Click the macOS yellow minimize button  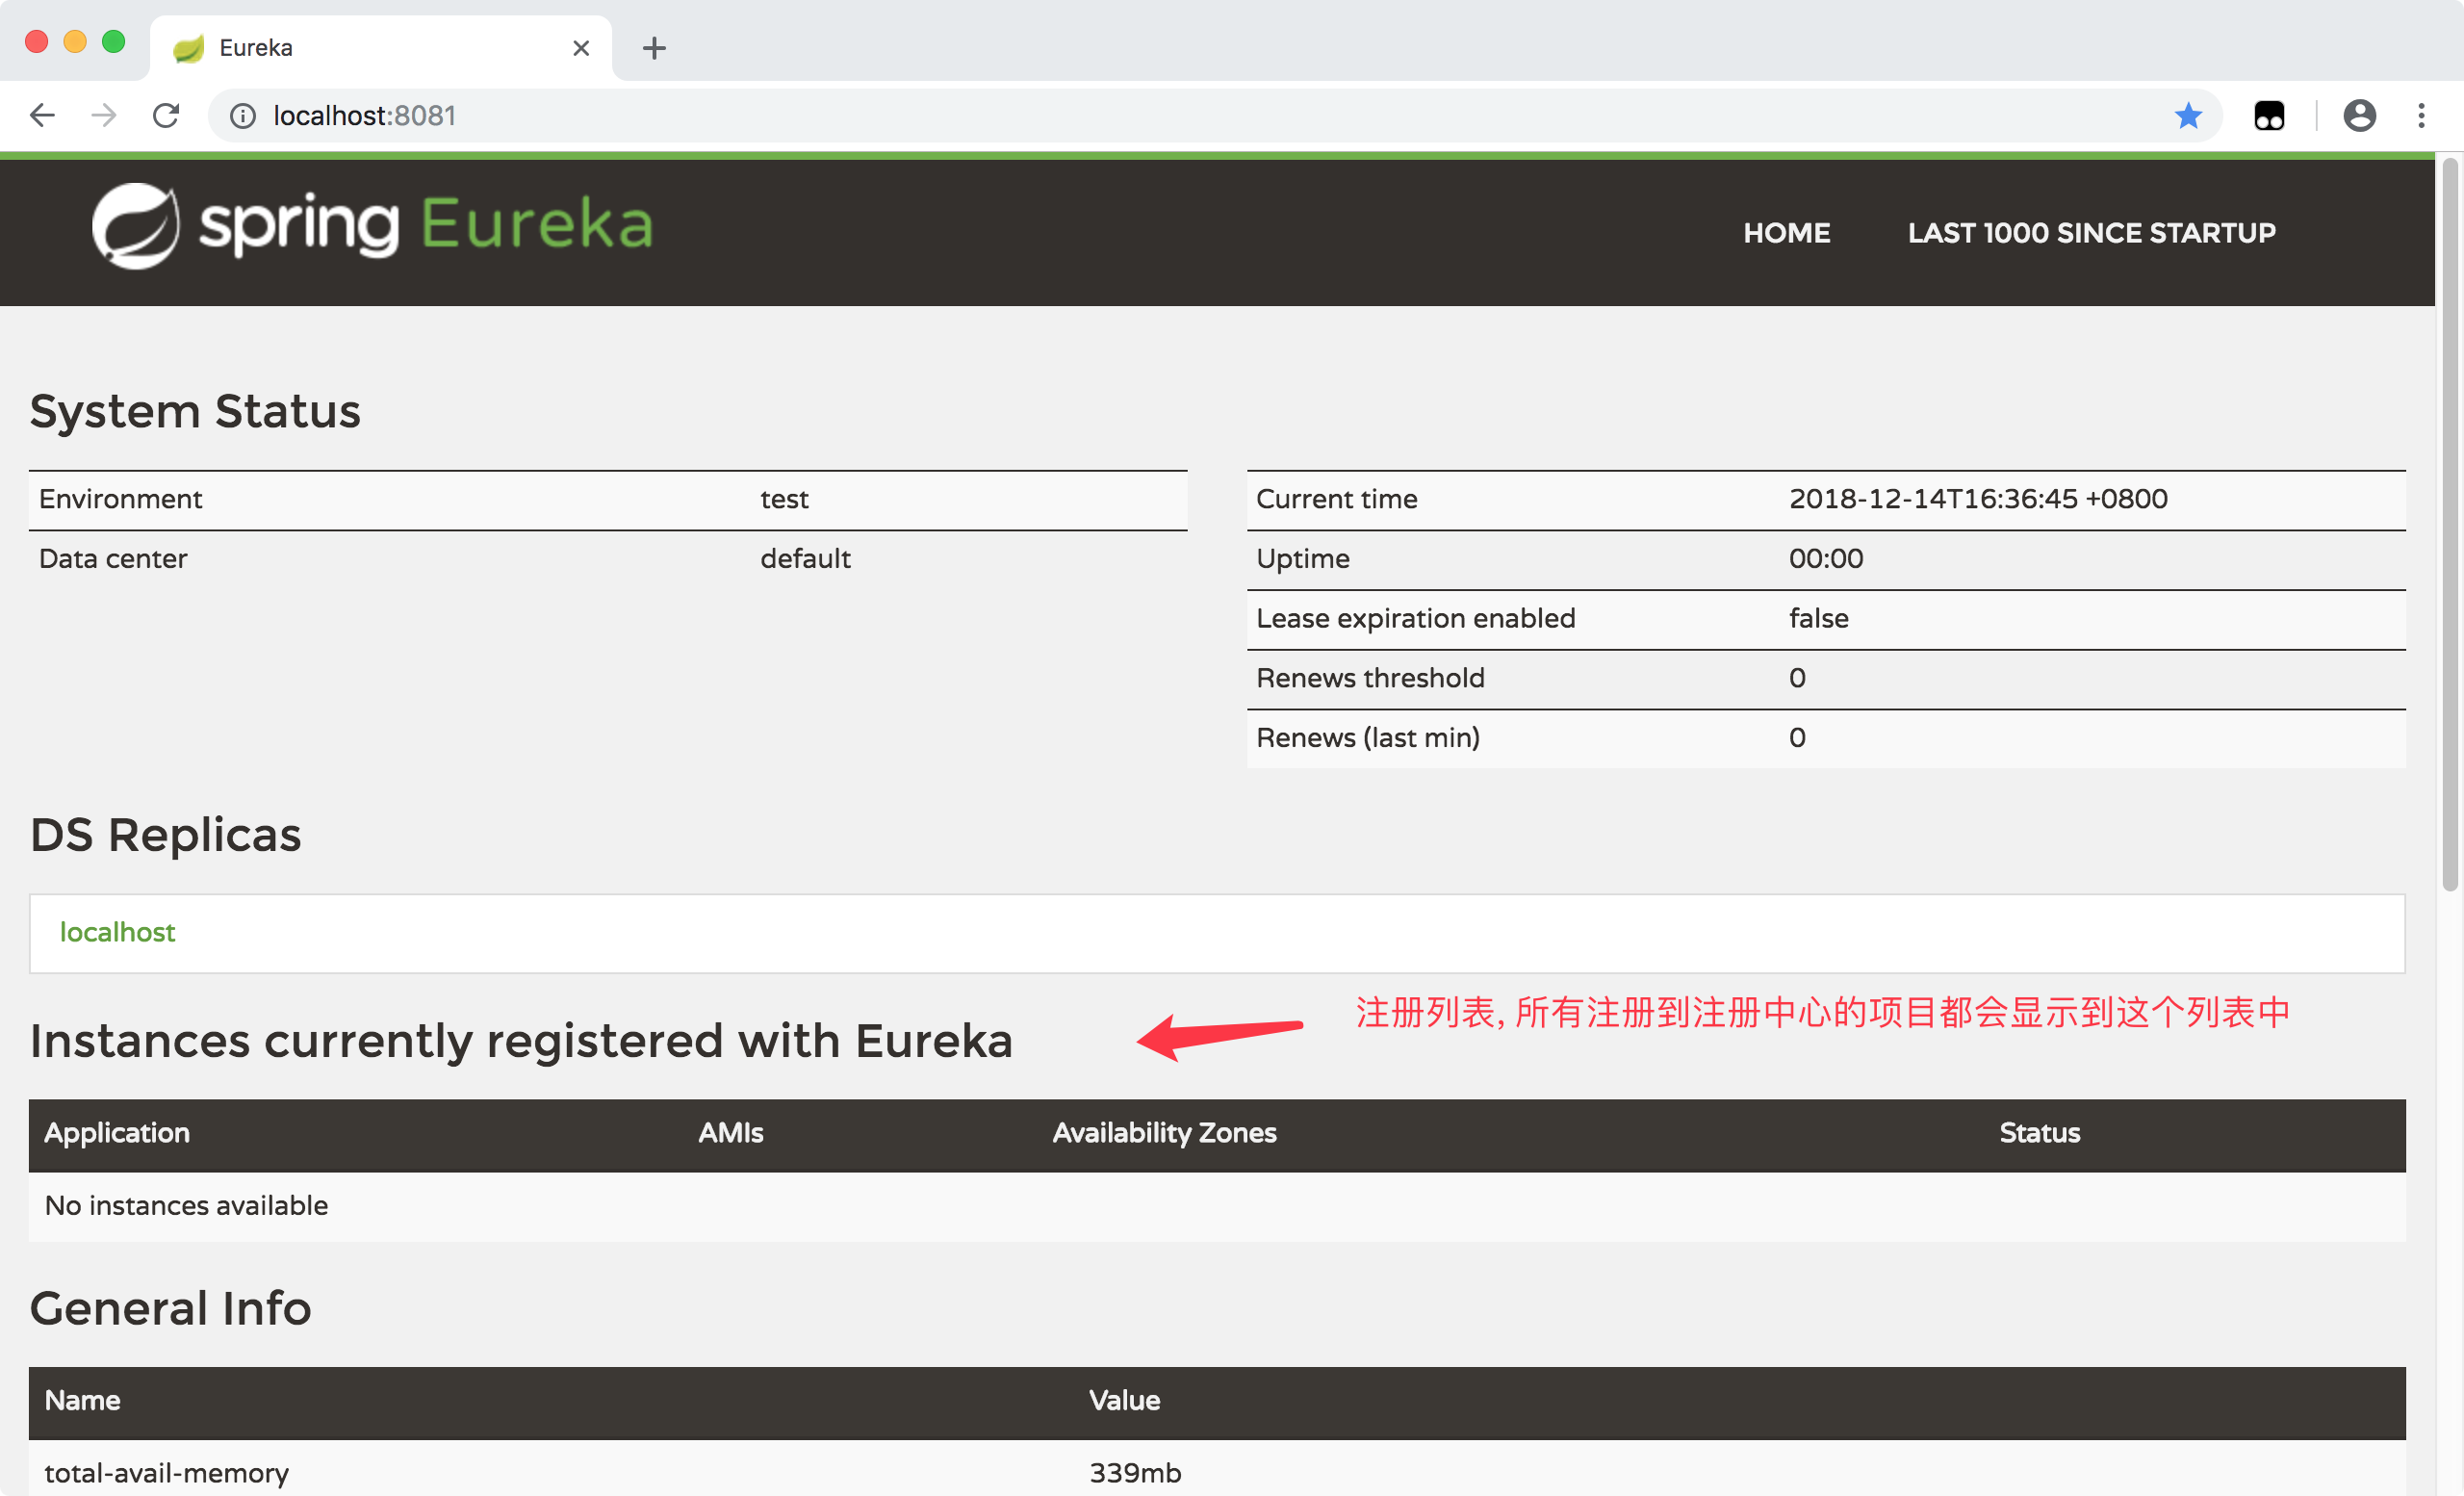pos(75,42)
